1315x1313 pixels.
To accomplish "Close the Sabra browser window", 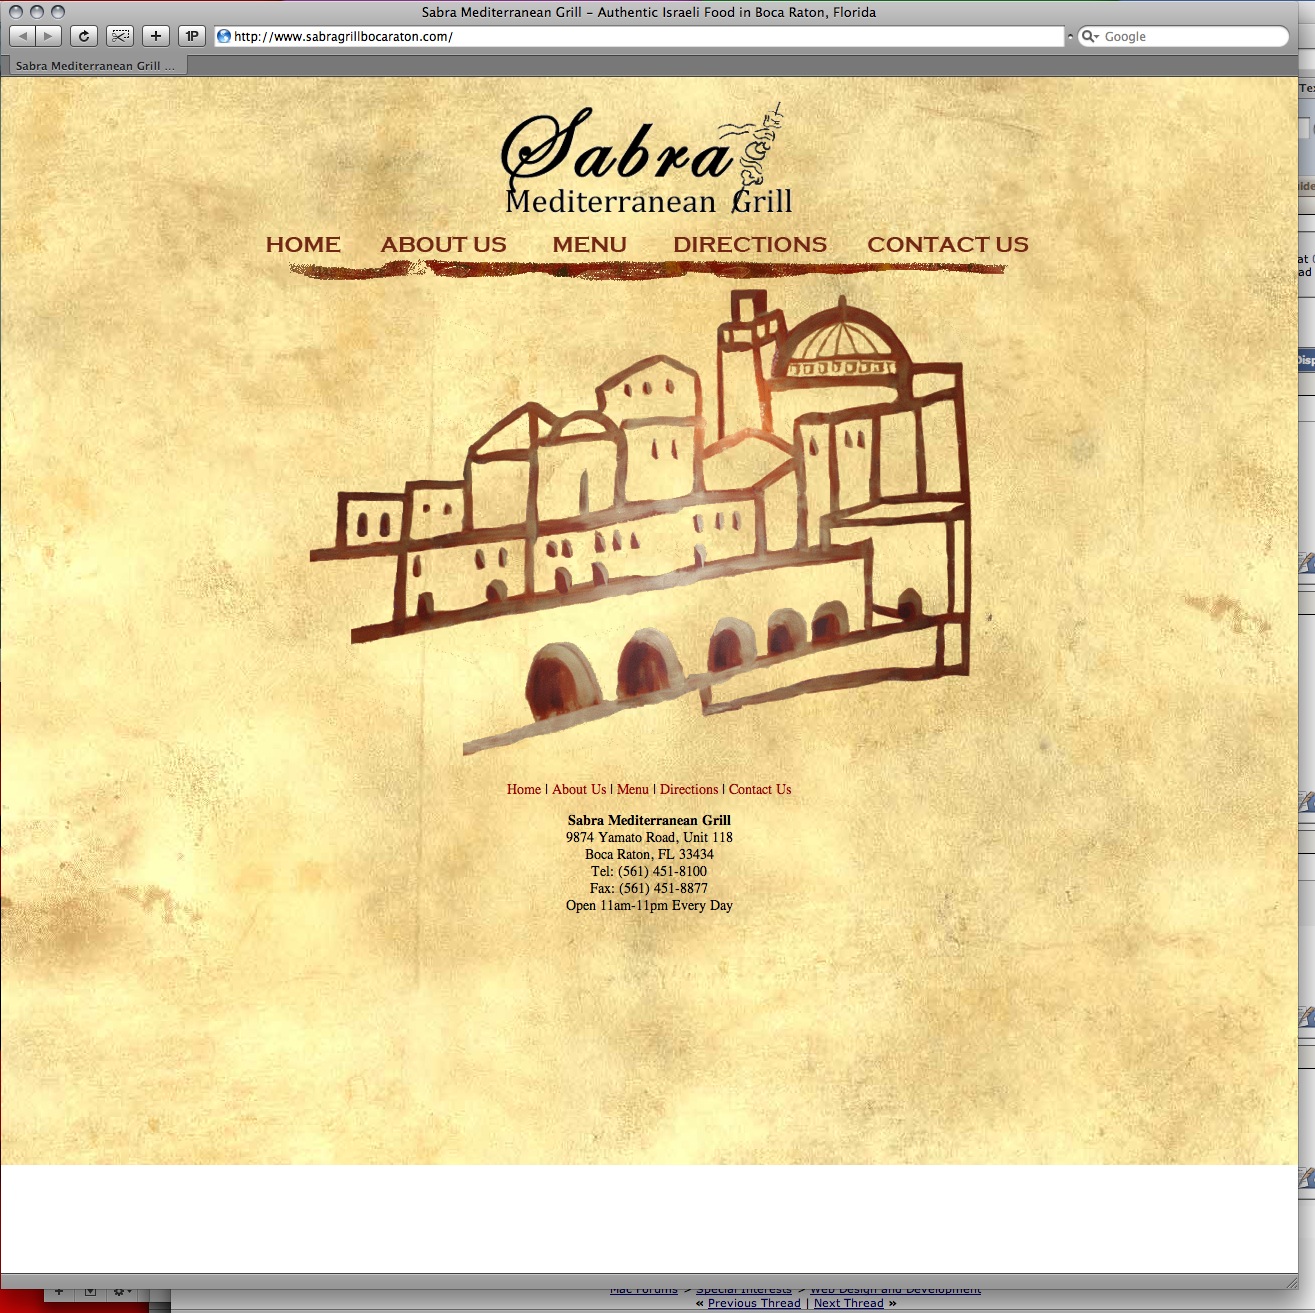I will tap(15, 12).
